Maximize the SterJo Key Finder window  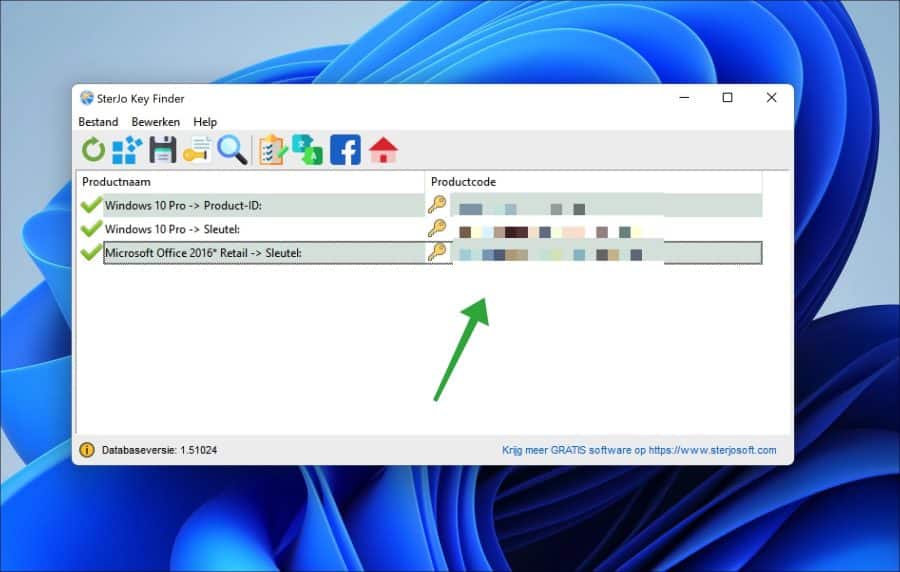pyautogui.click(x=727, y=98)
